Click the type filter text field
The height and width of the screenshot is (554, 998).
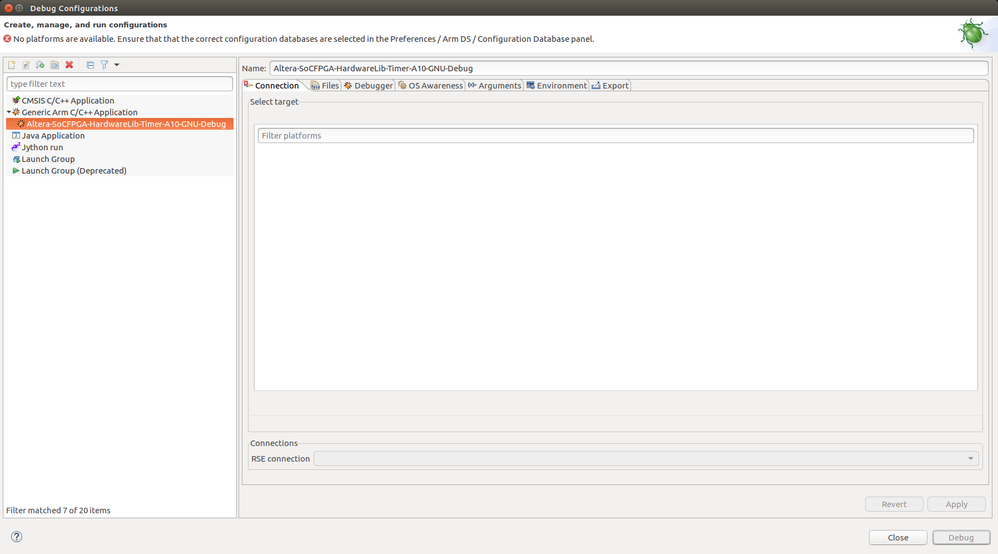(120, 84)
